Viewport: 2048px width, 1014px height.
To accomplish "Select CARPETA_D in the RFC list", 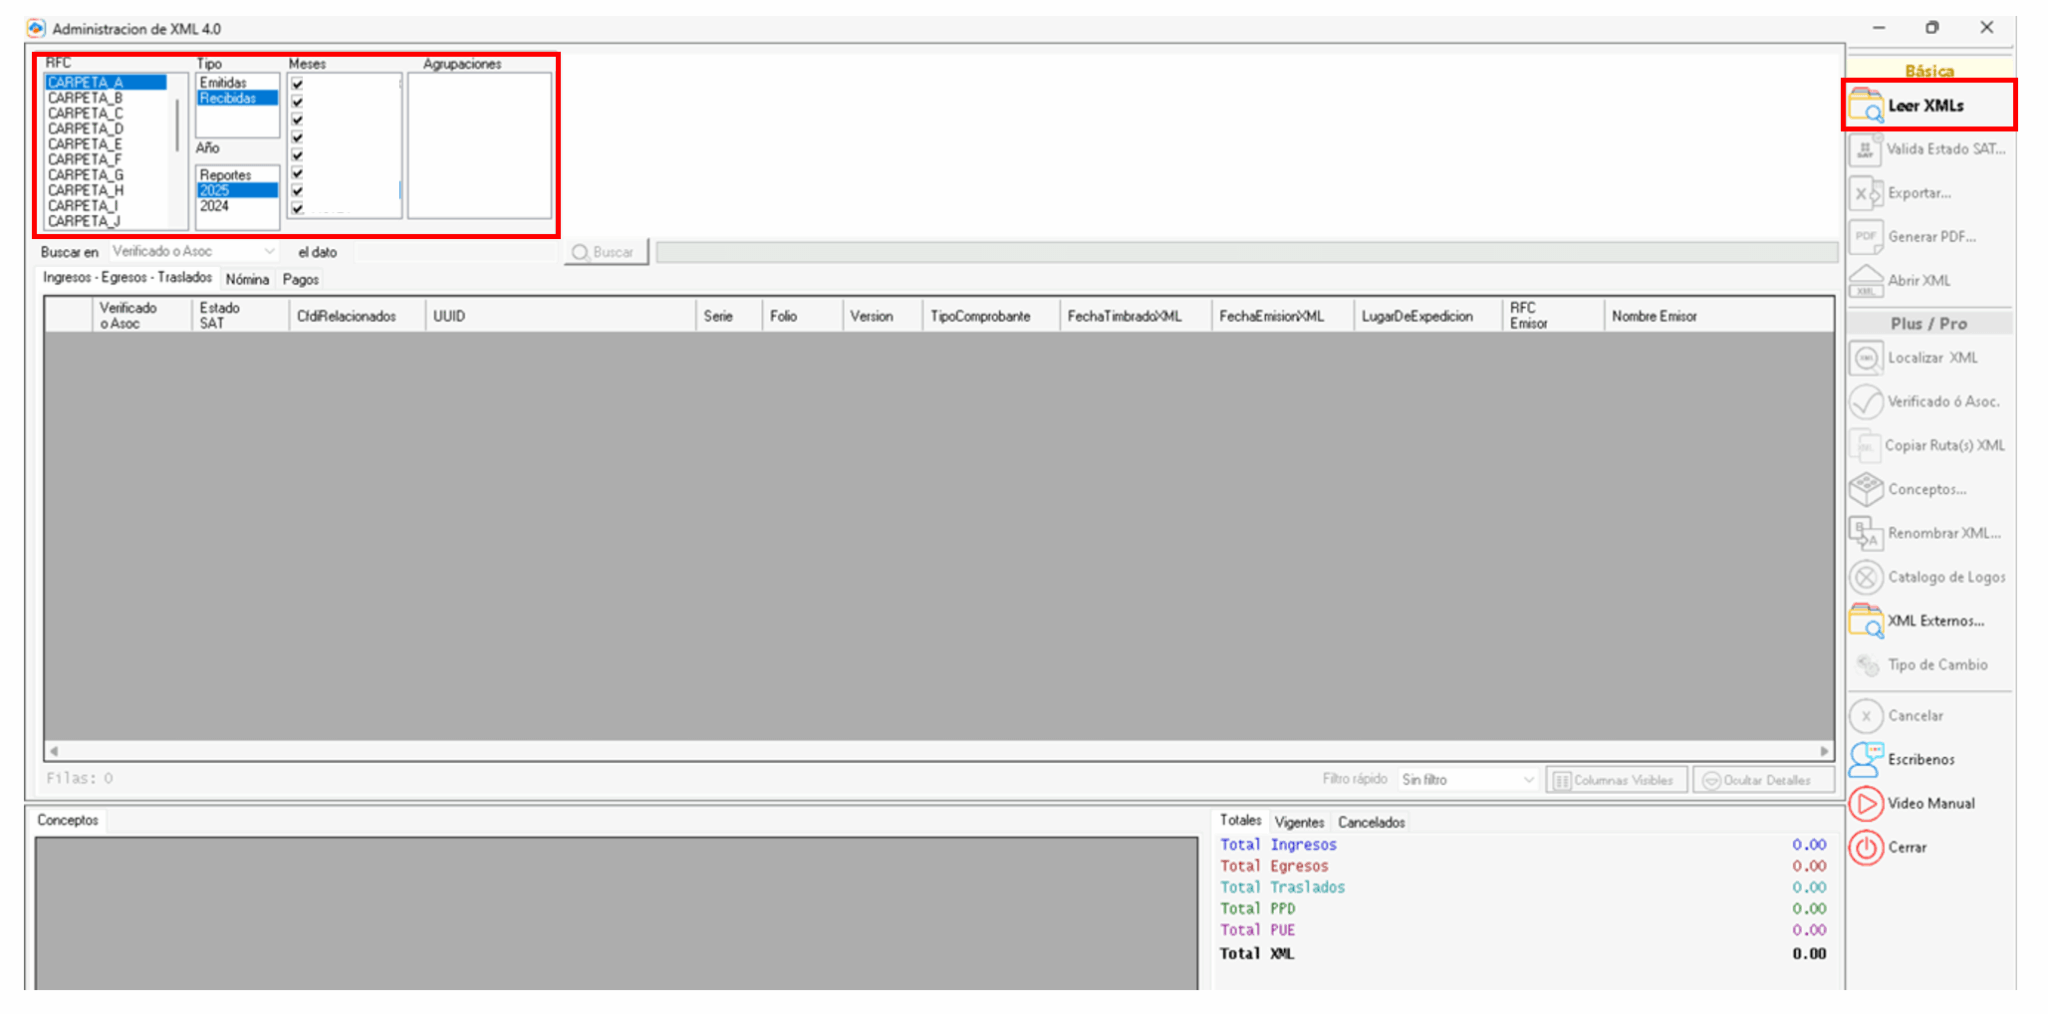I will click(83, 128).
